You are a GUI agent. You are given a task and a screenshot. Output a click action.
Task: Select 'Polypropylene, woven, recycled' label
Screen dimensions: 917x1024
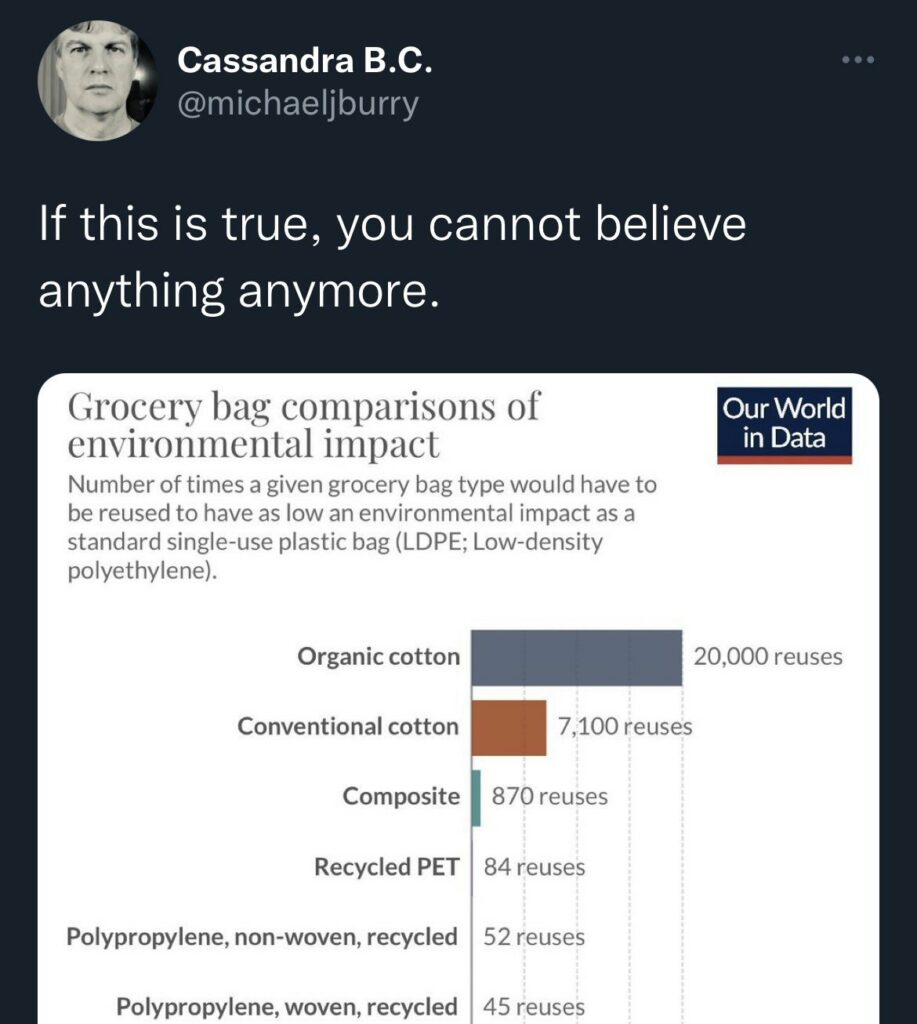click(287, 1006)
